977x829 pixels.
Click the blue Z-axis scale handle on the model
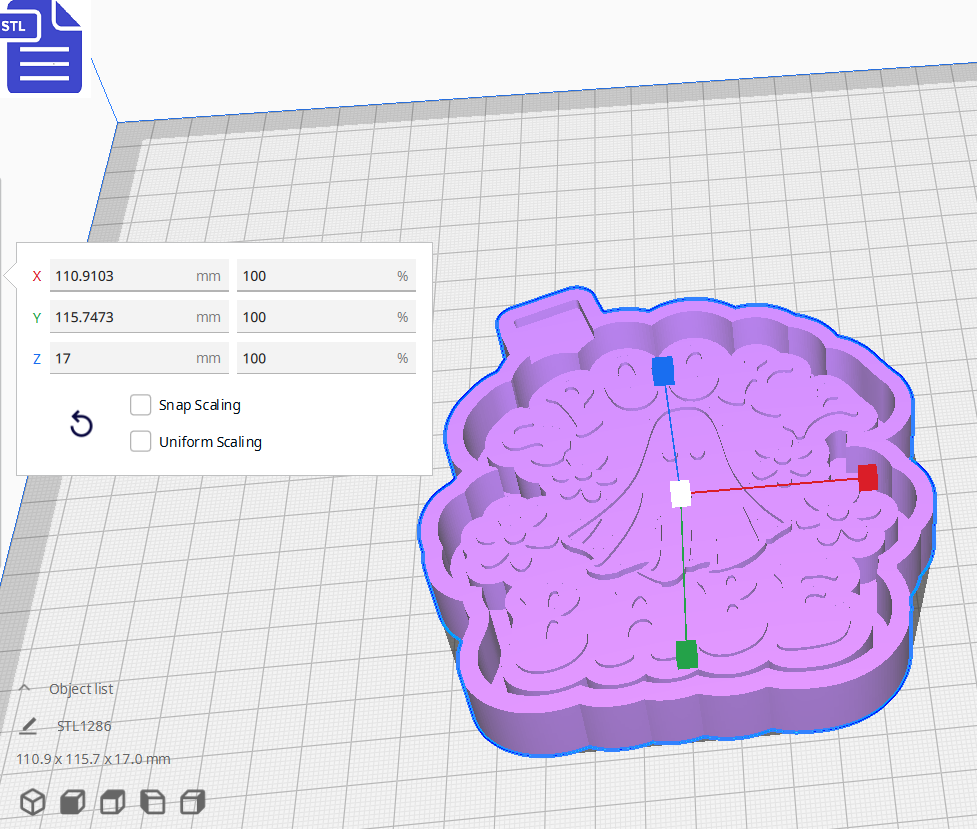coord(663,371)
